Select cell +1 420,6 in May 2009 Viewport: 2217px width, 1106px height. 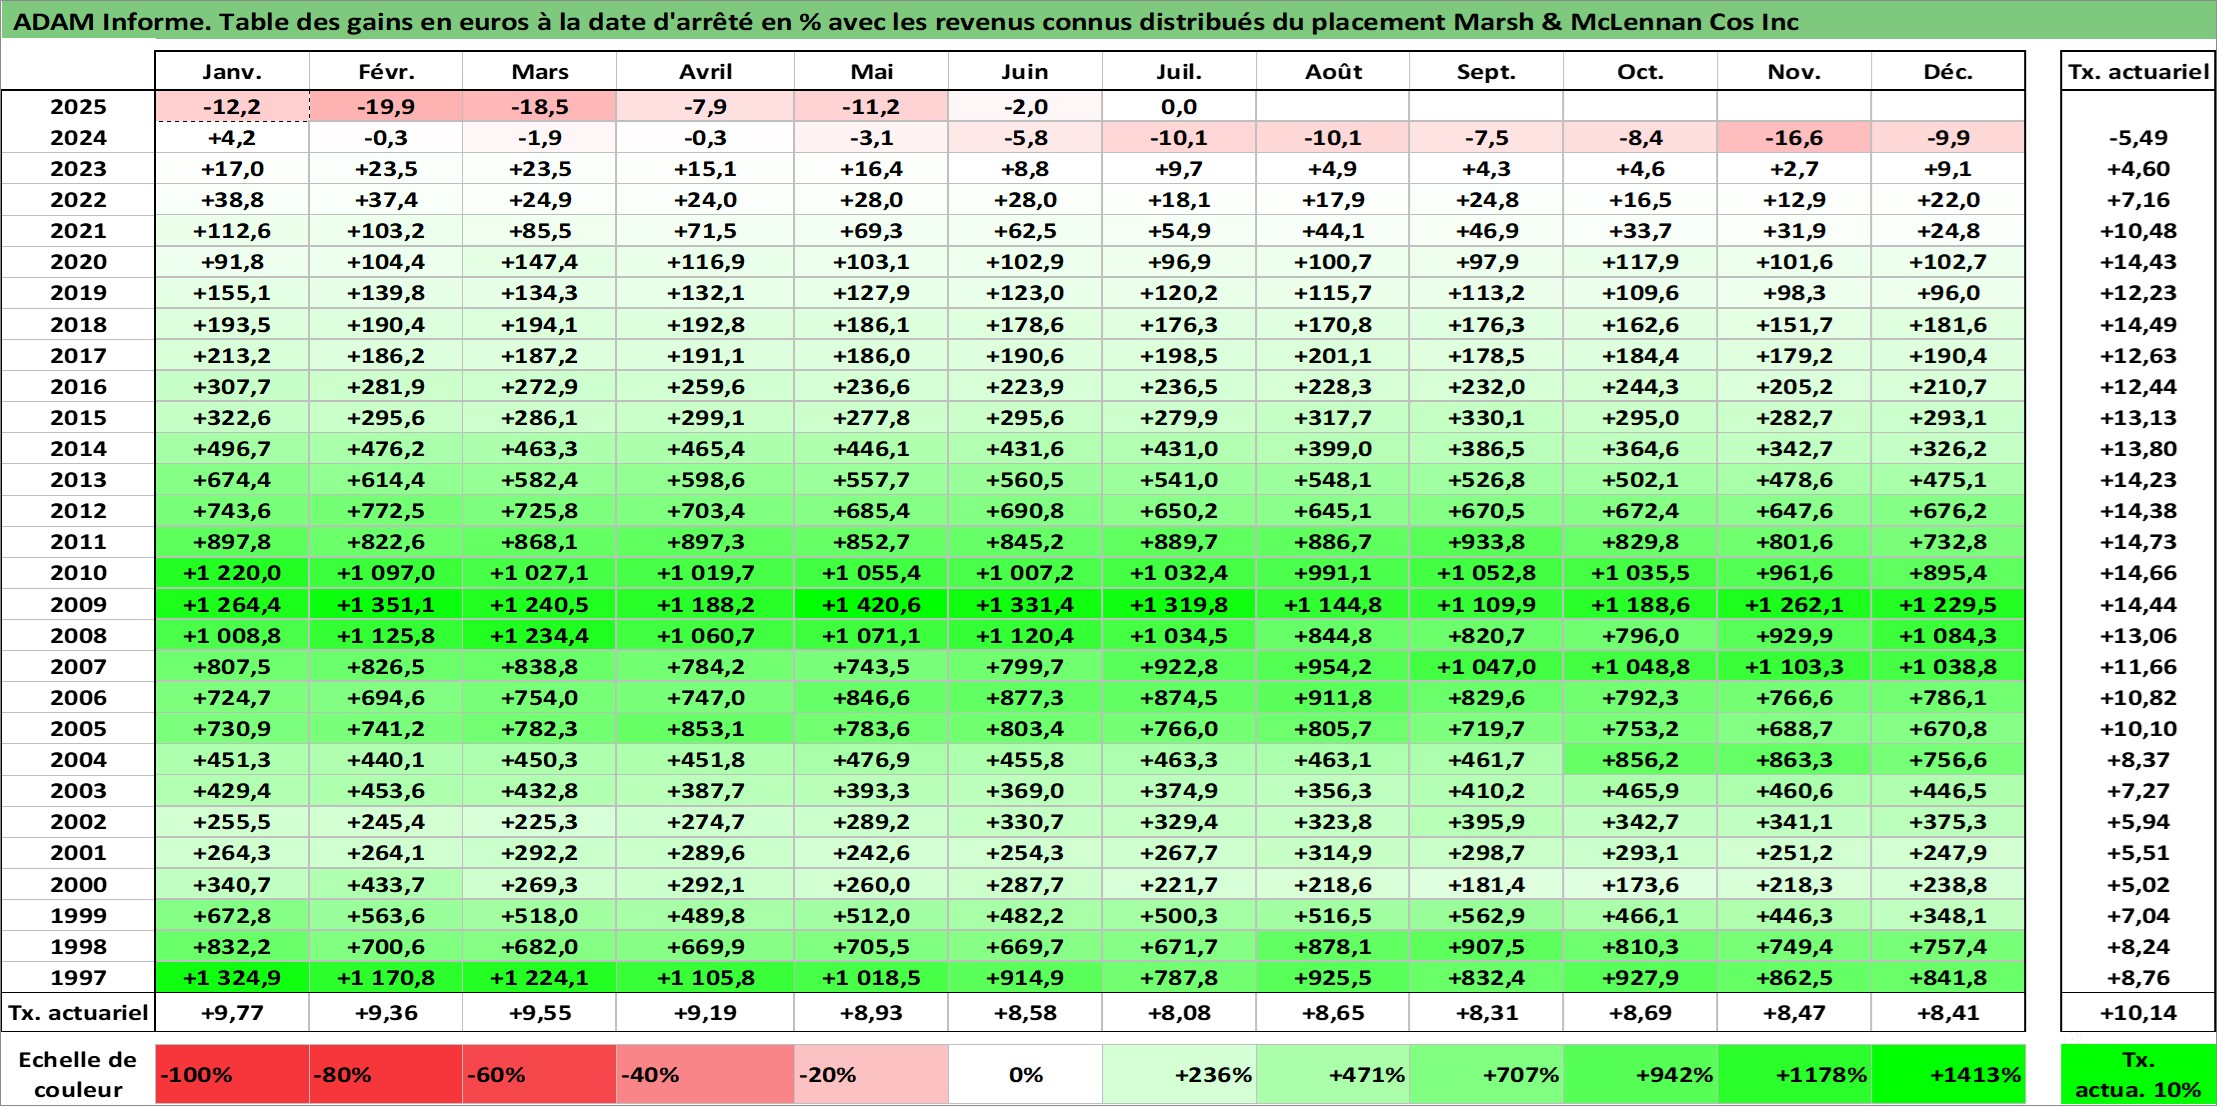point(872,604)
